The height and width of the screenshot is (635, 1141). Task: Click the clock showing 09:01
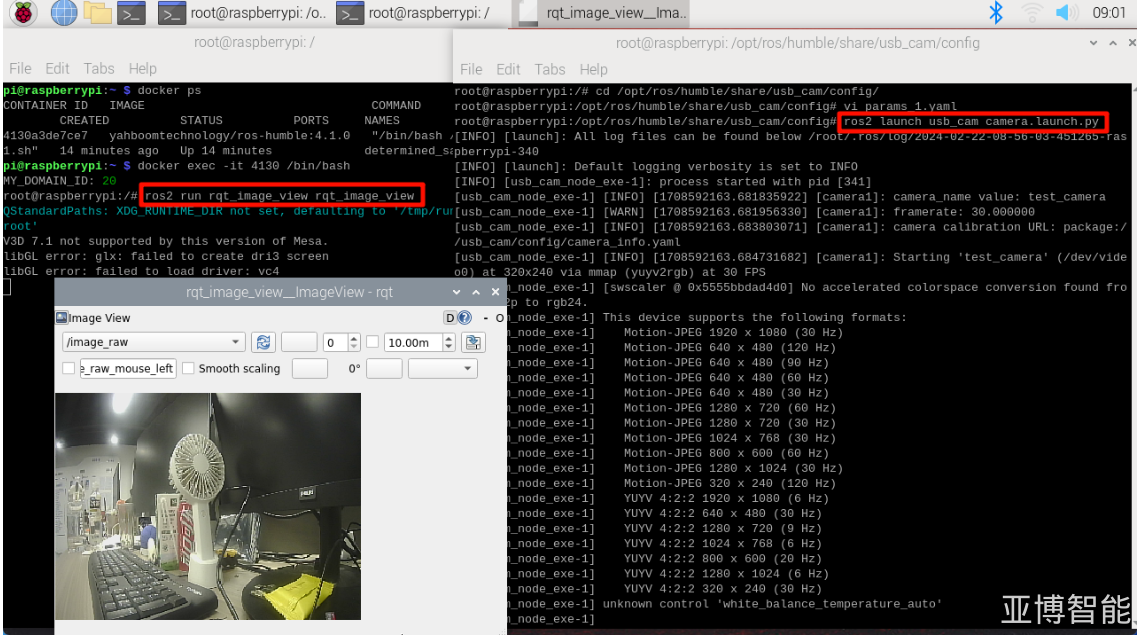click(x=1108, y=12)
